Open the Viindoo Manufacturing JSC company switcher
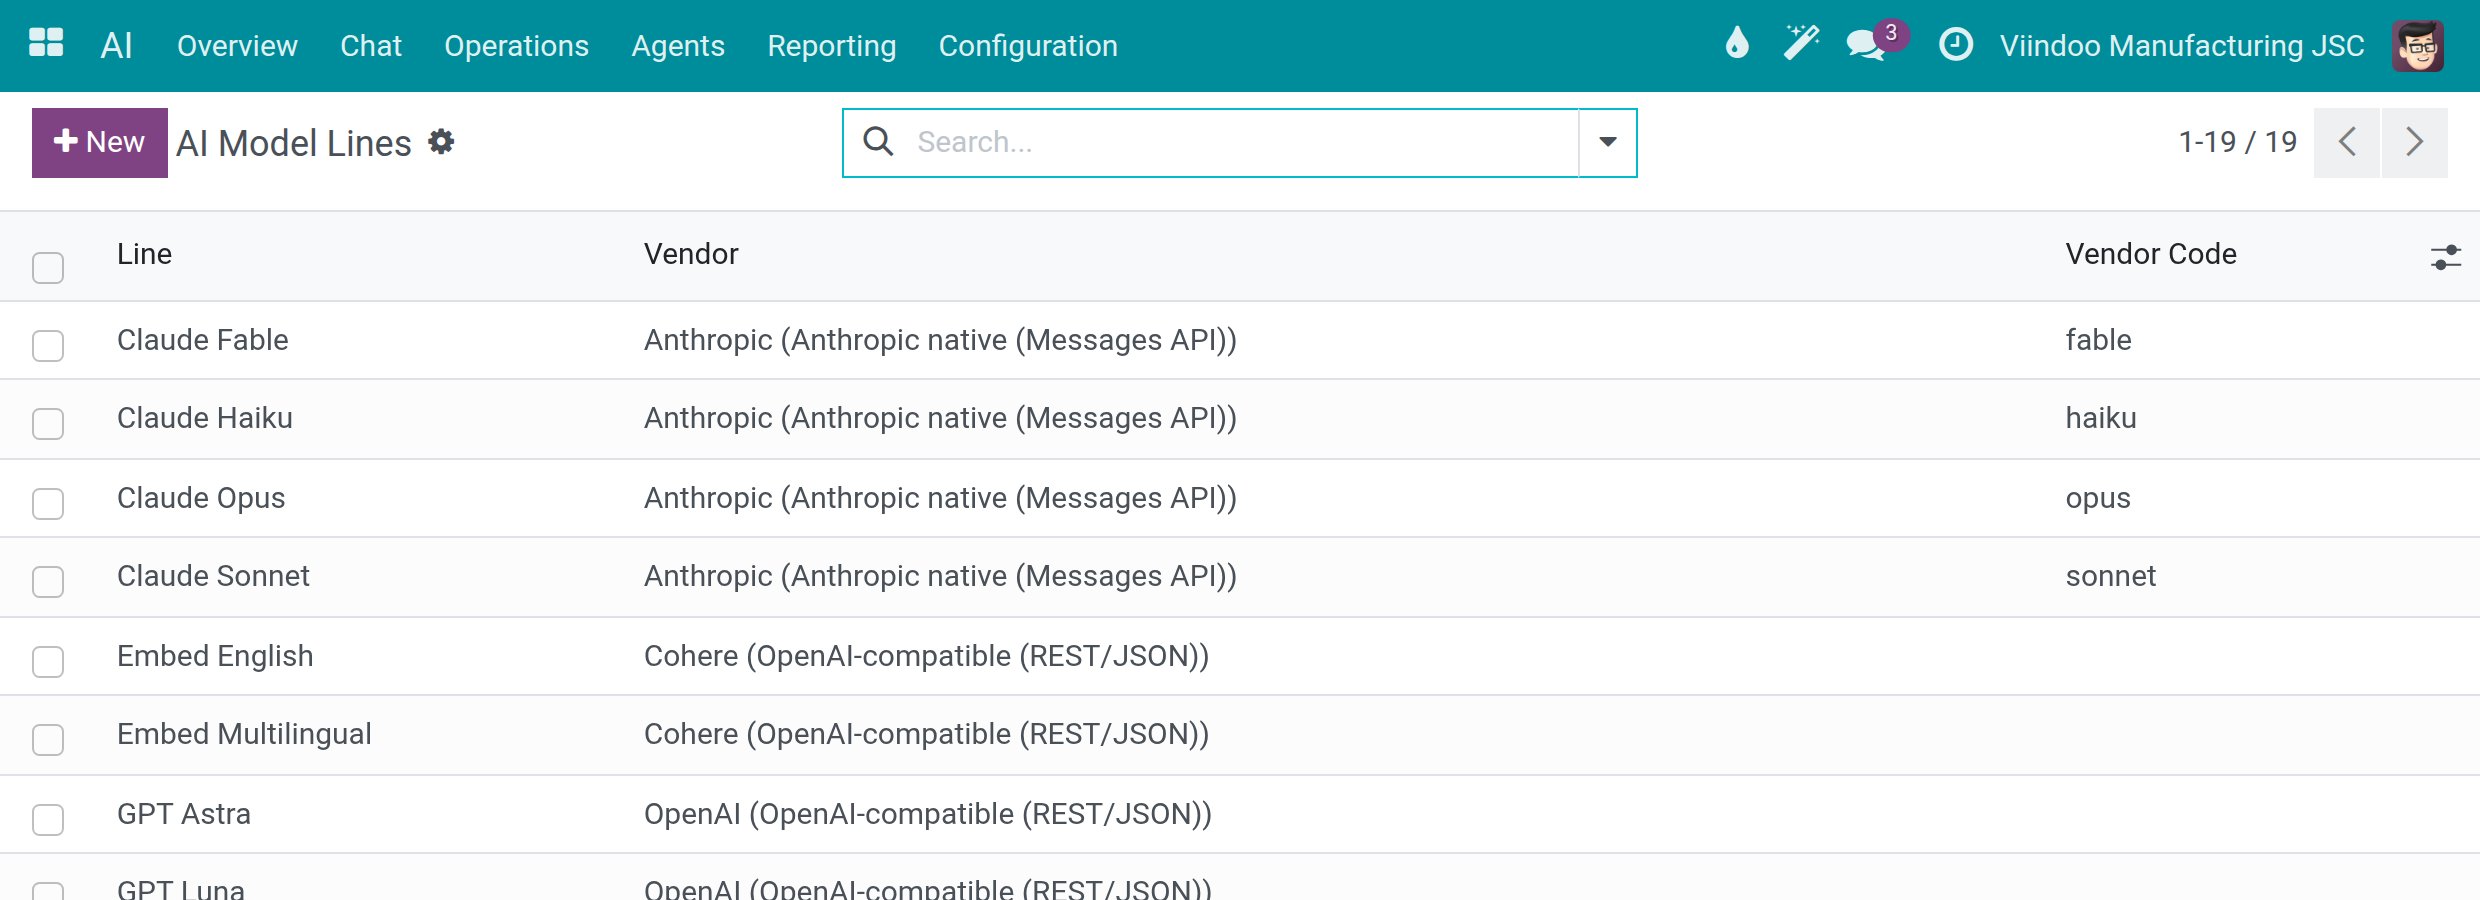Image resolution: width=2480 pixels, height=900 pixels. (x=2182, y=46)
